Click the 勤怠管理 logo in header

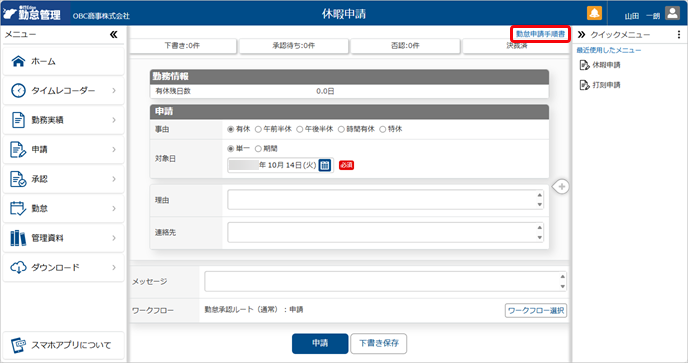[32, 13]
